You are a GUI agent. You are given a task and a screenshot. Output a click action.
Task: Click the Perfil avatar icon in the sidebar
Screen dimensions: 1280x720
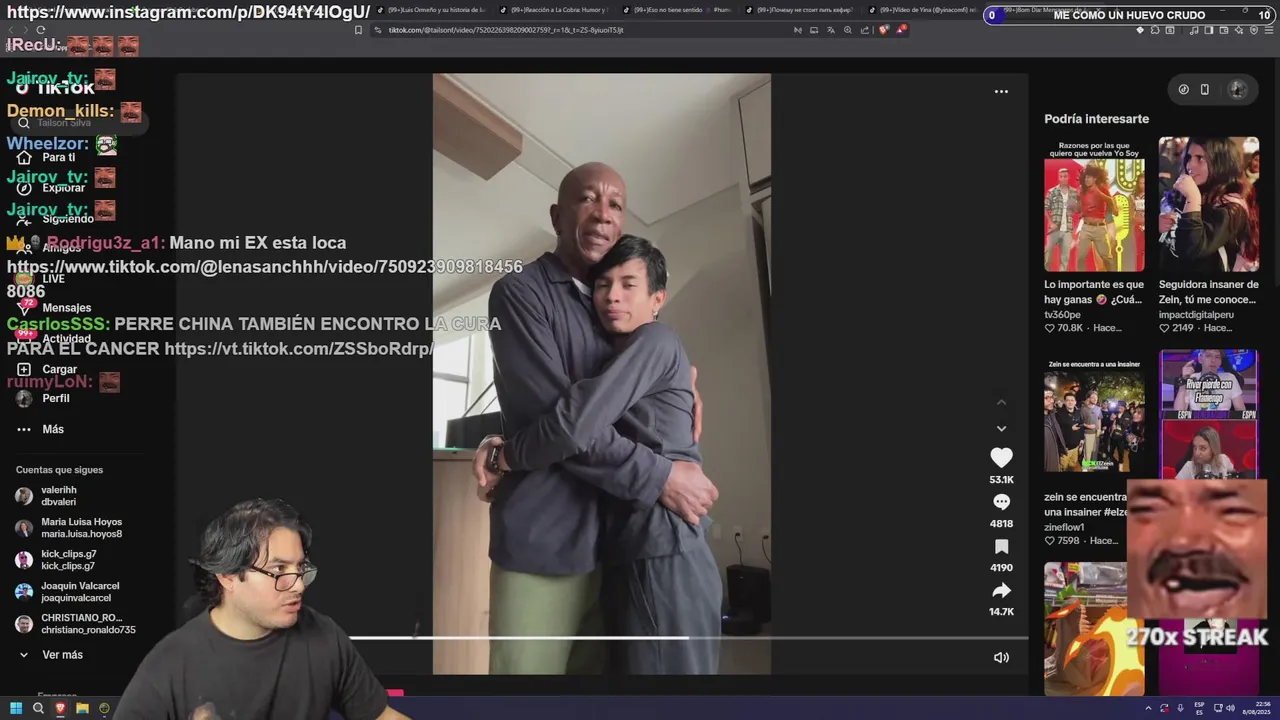[24, 398]
